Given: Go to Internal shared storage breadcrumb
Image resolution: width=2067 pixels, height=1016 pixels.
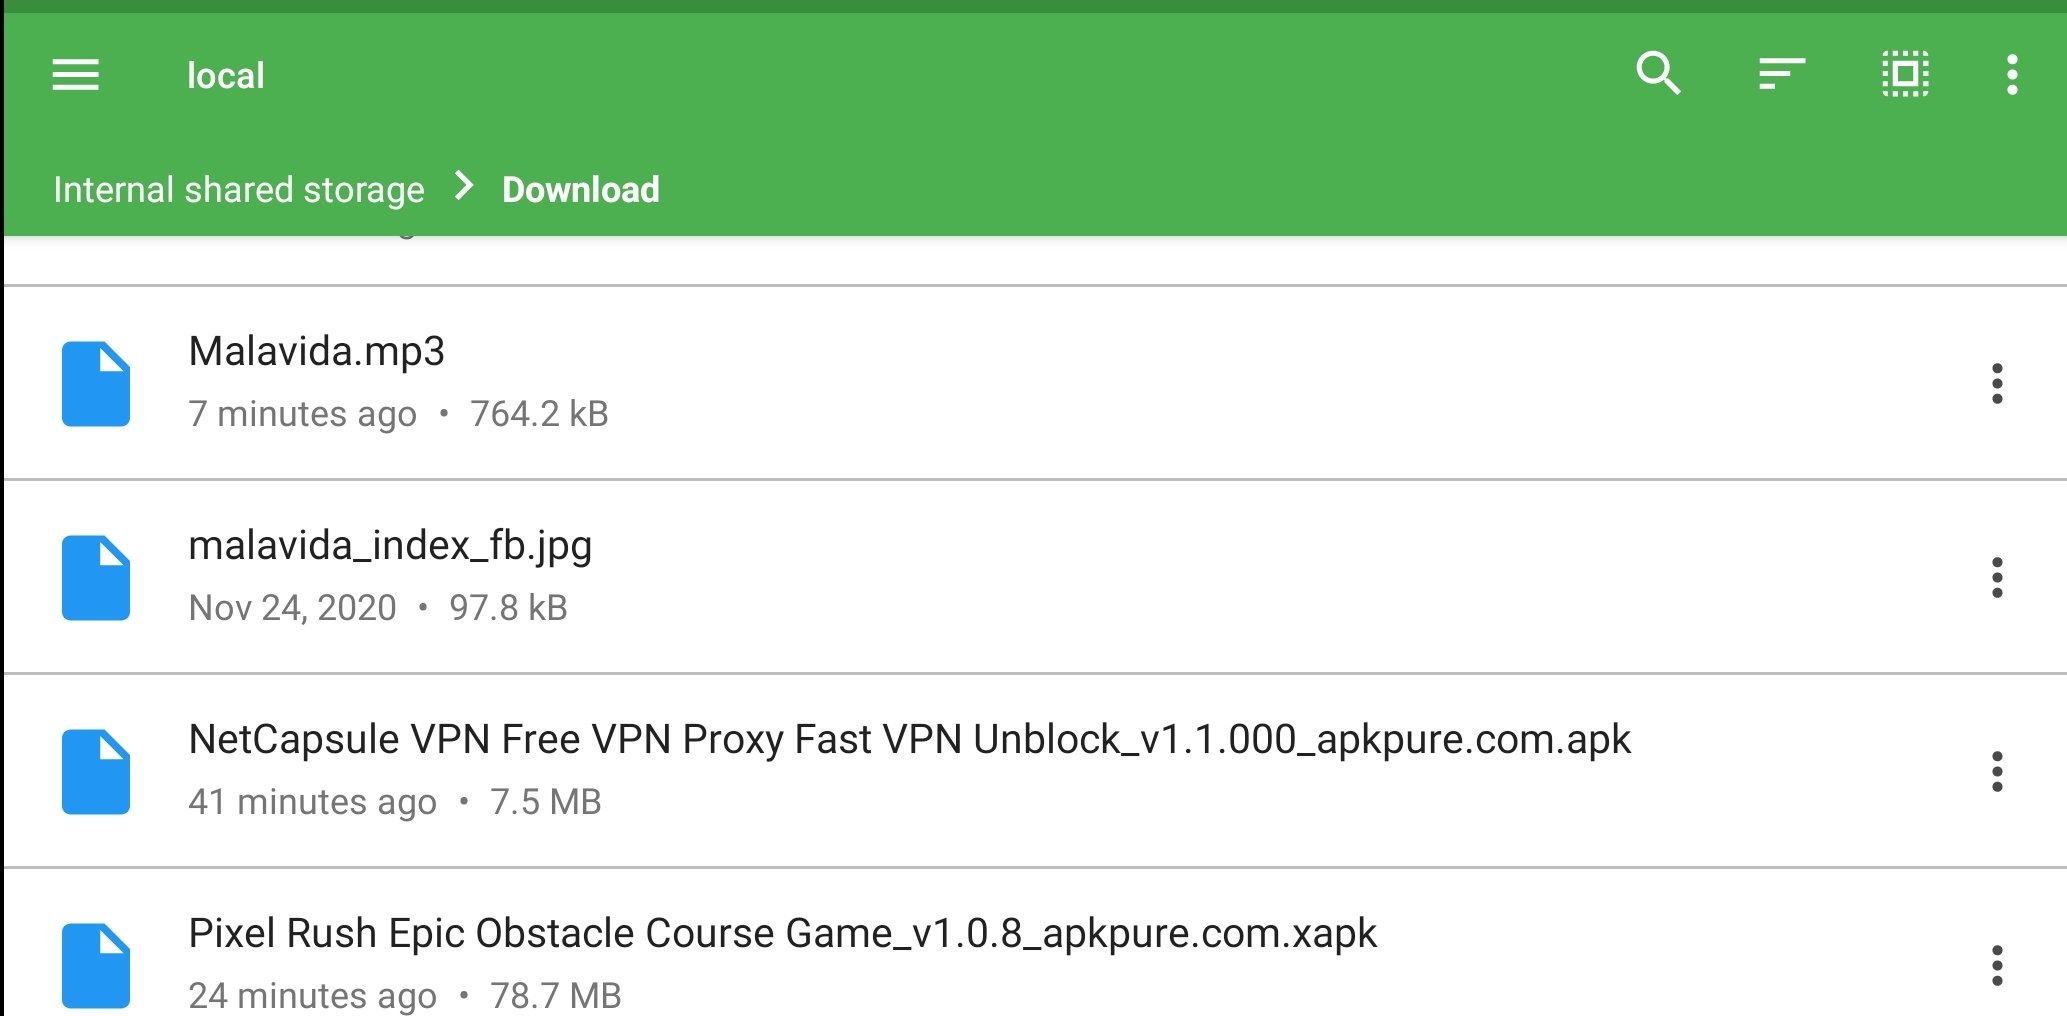Looking at the screenshot, I should (x=239, y=190).
